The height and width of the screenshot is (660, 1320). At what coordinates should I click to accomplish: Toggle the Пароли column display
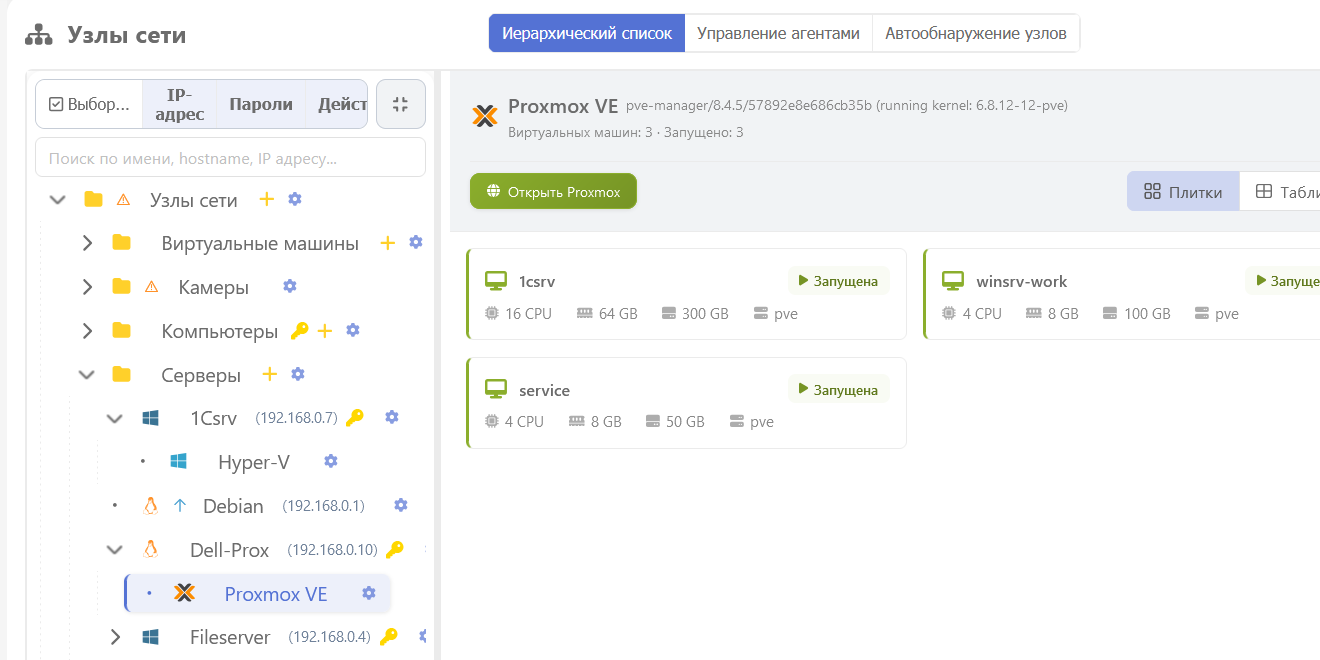[260, 104]
